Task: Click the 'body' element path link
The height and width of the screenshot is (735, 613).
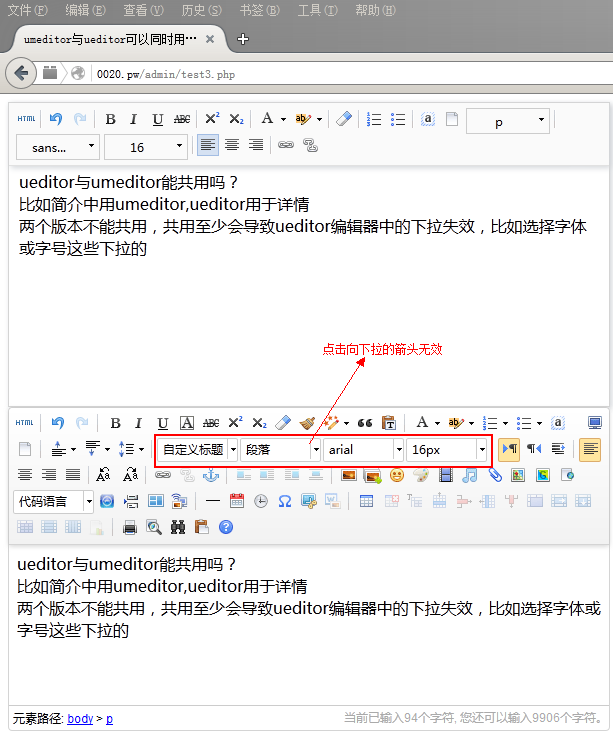Action: click(80, 719)
